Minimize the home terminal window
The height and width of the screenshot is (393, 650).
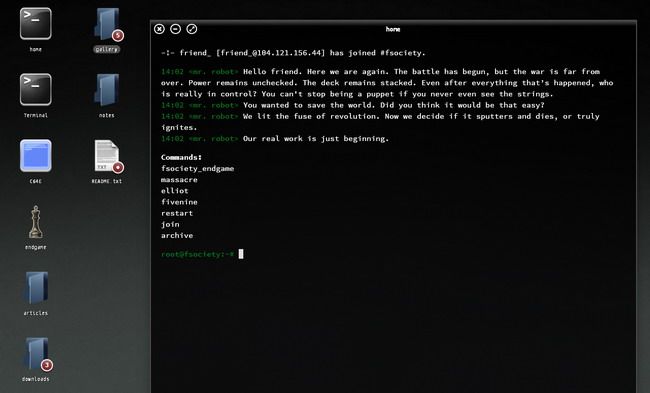[175, 29]
